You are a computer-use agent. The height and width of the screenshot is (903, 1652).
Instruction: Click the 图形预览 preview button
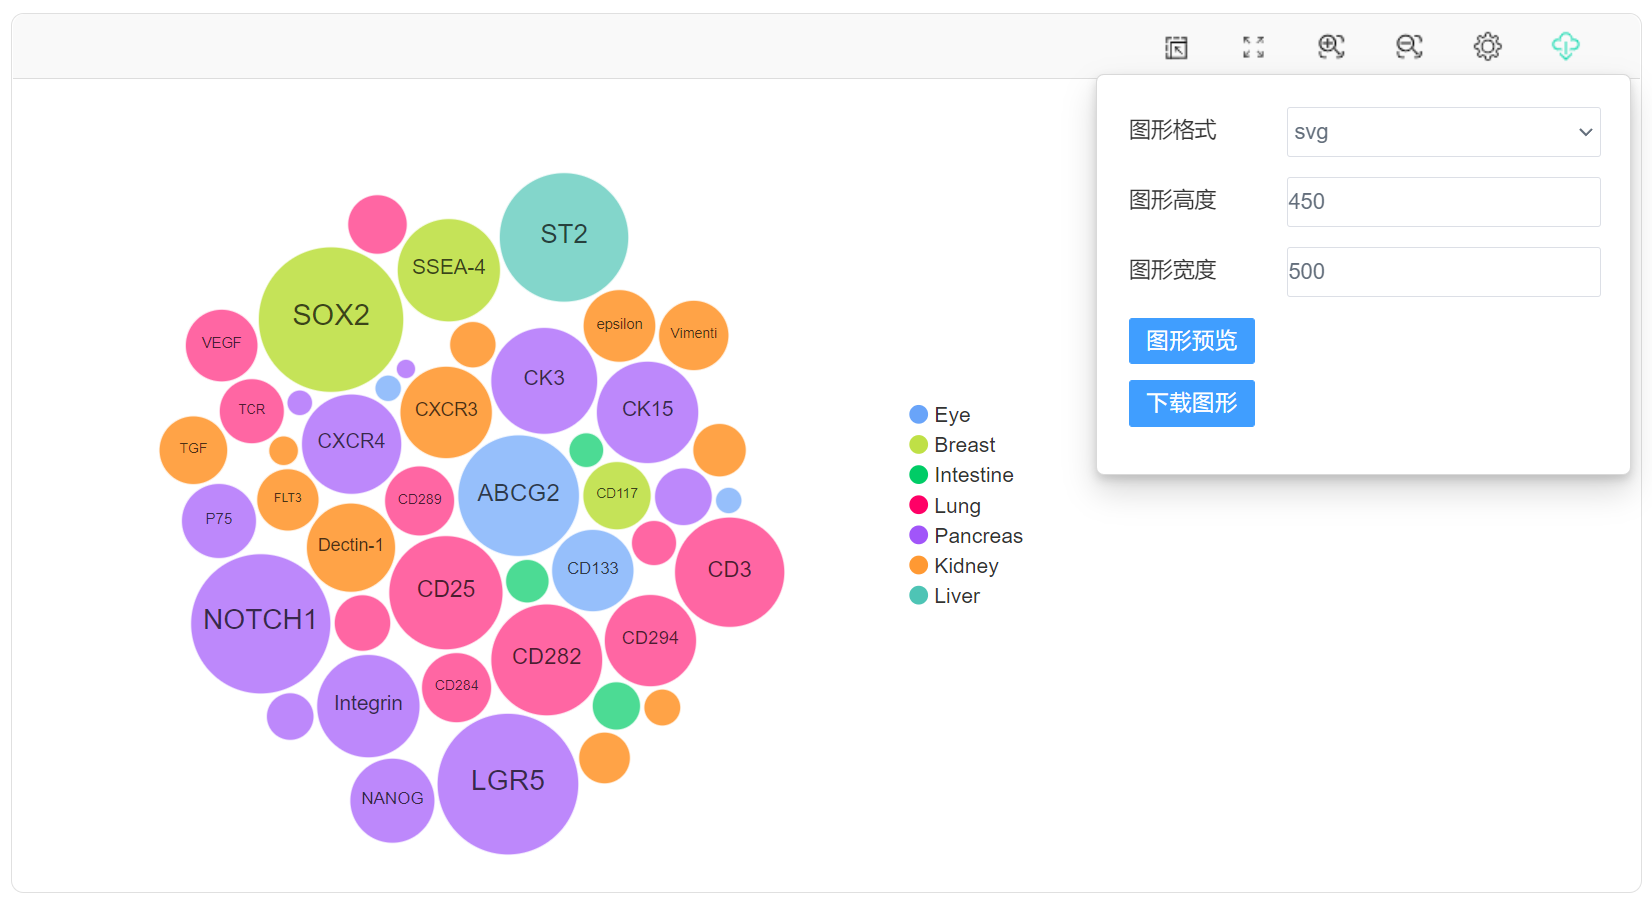coord(1191,341)
